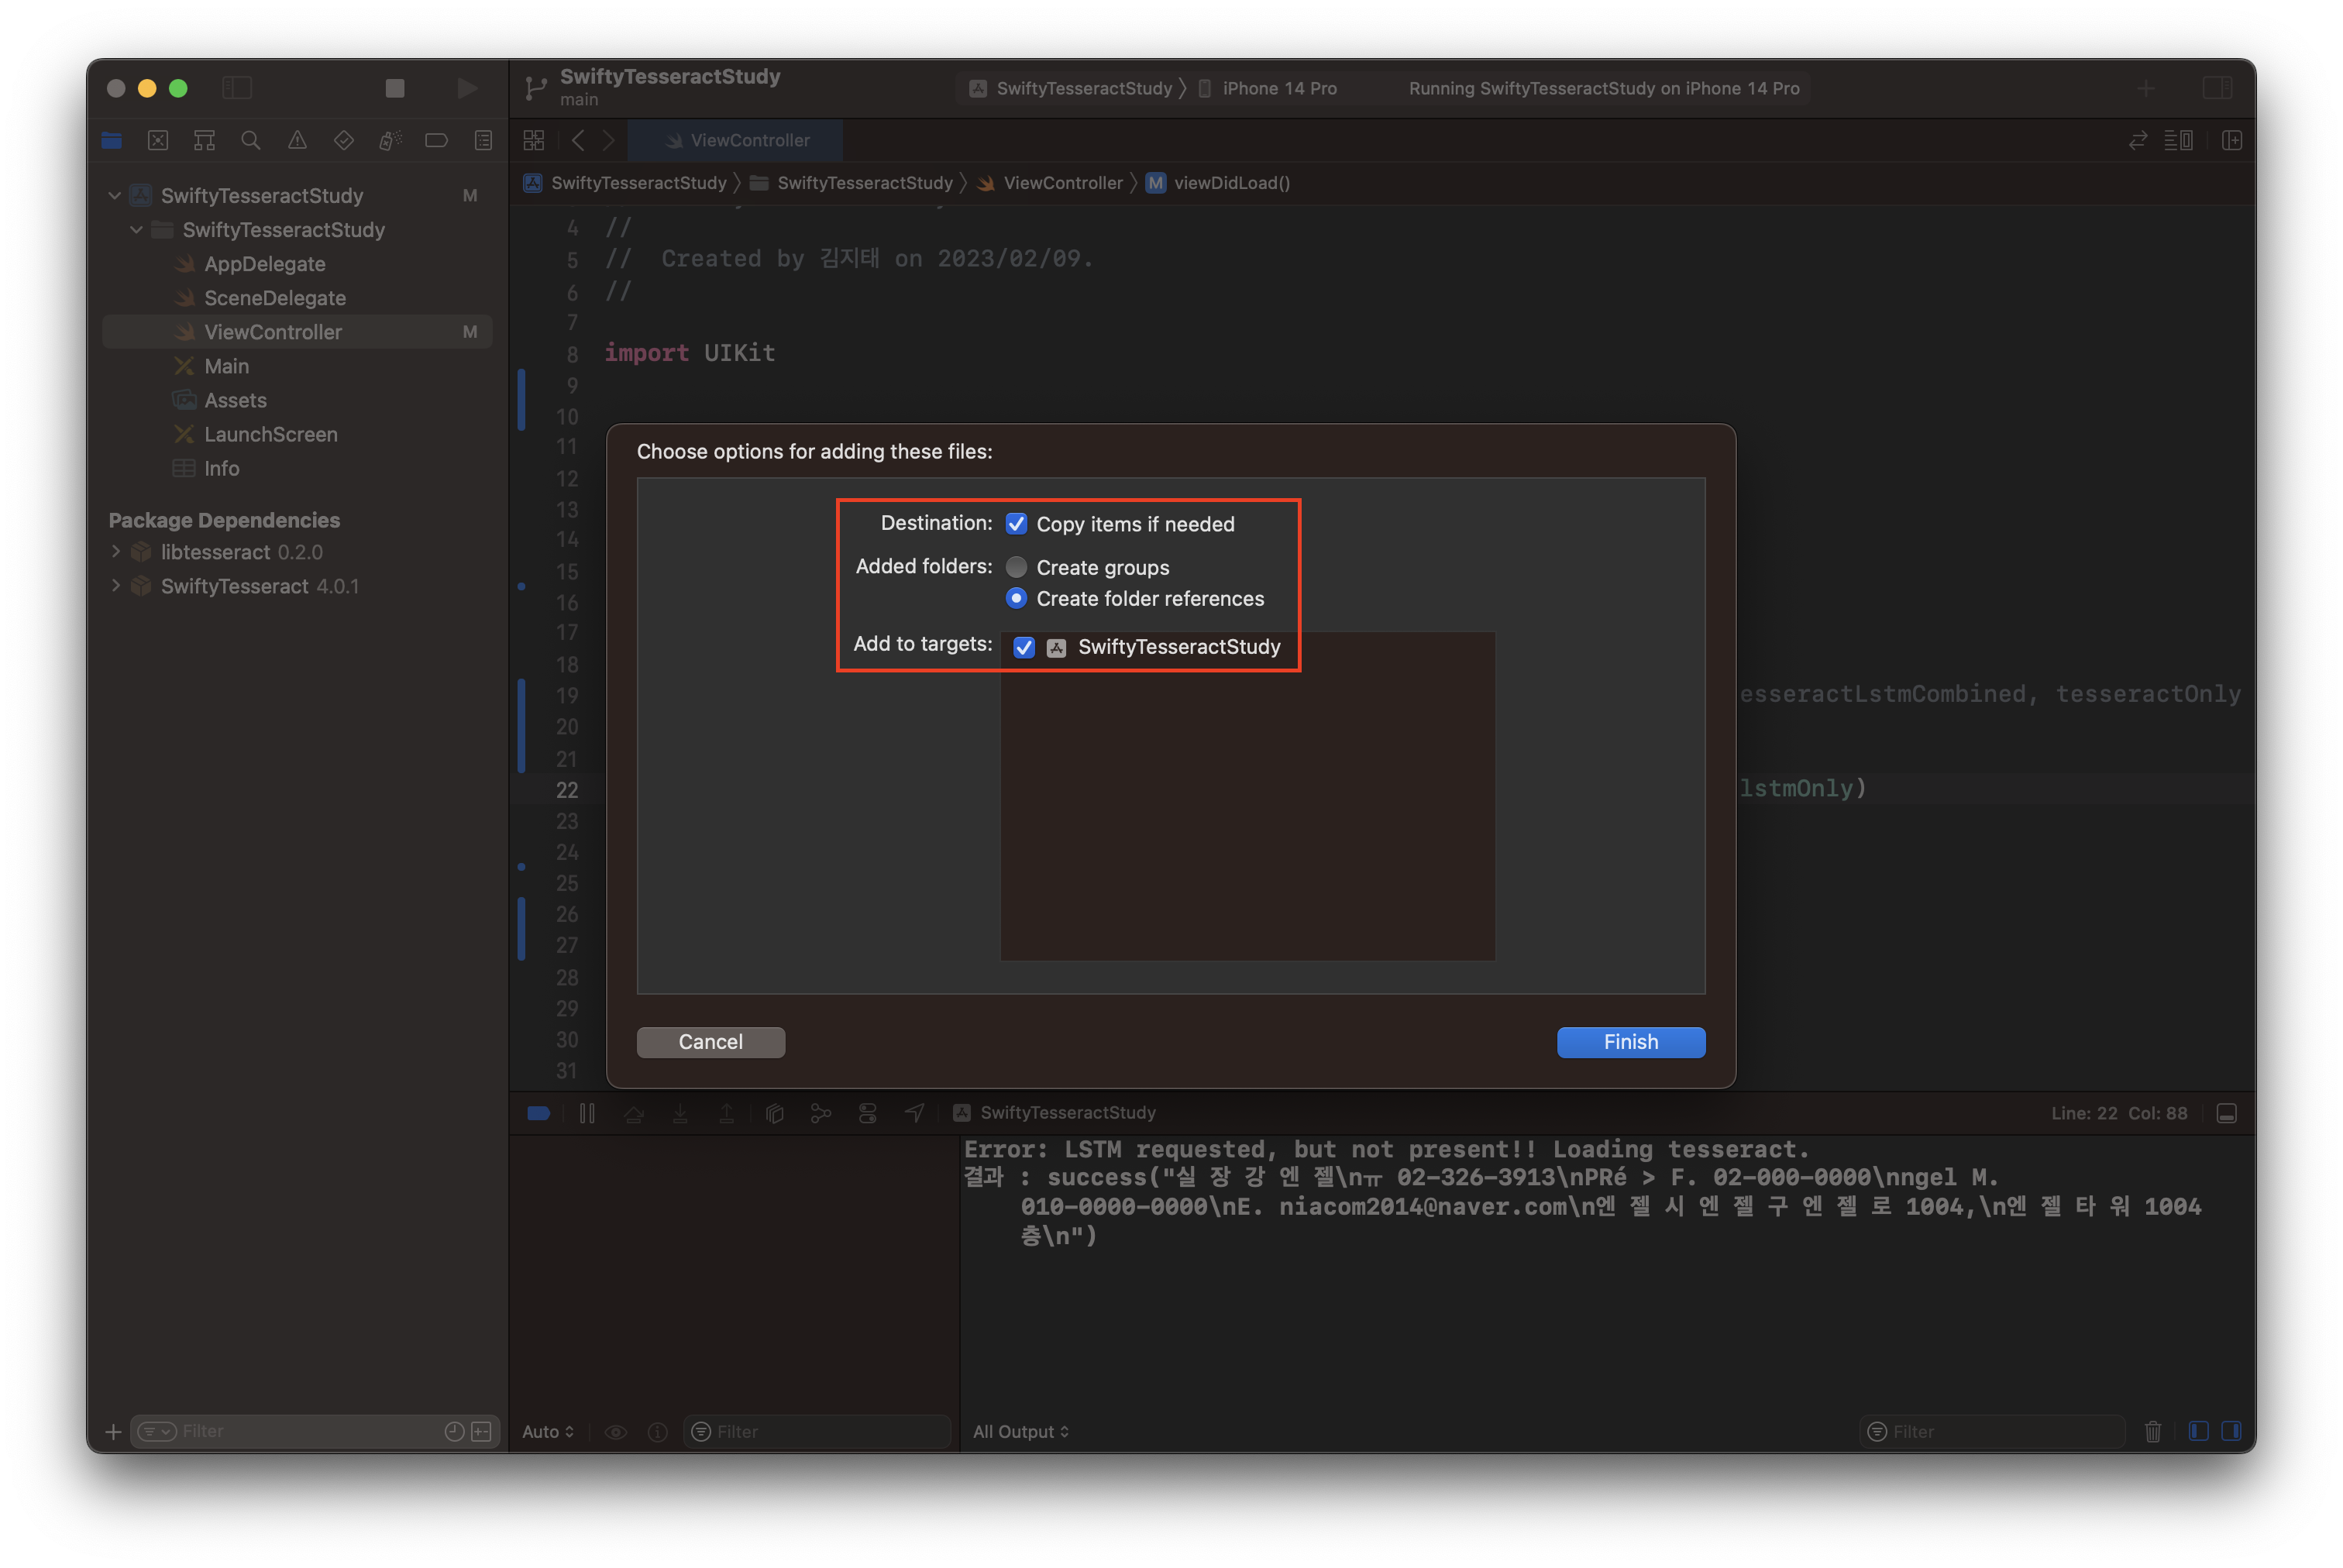
Task: Click the Stop button in Xcode toolbar
Action: click(395, 88)
